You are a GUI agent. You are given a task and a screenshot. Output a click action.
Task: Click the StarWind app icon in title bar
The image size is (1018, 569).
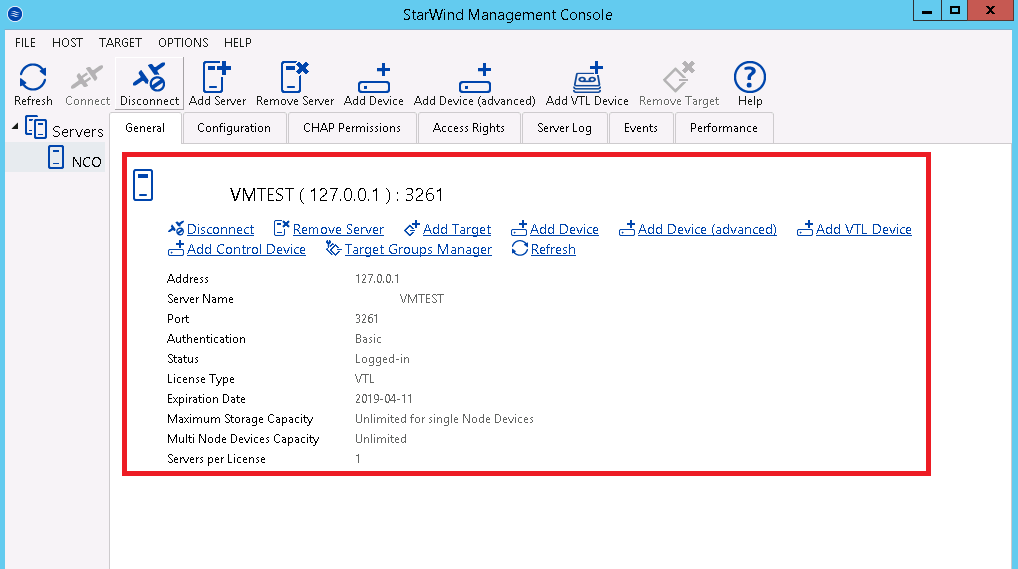click(x=15, y=14)
